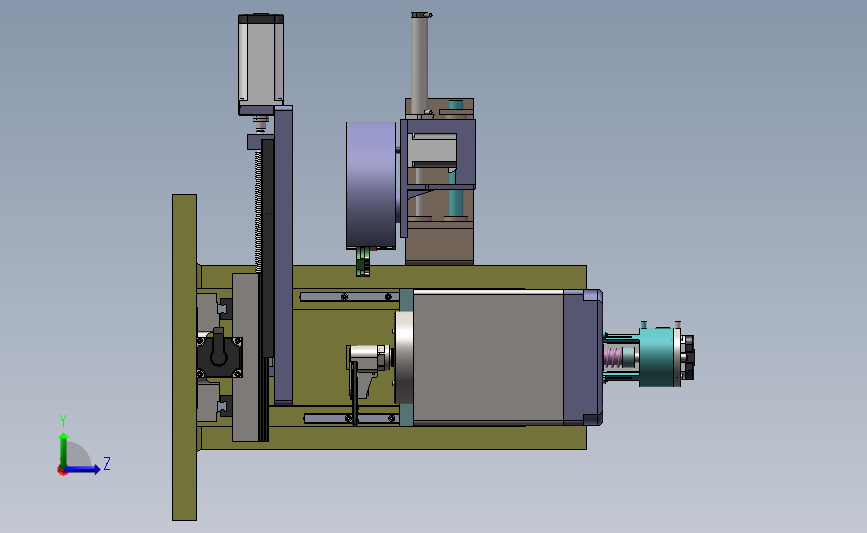Select the black nut at far right end
867x533 pixels.
(x=688, y=357)
